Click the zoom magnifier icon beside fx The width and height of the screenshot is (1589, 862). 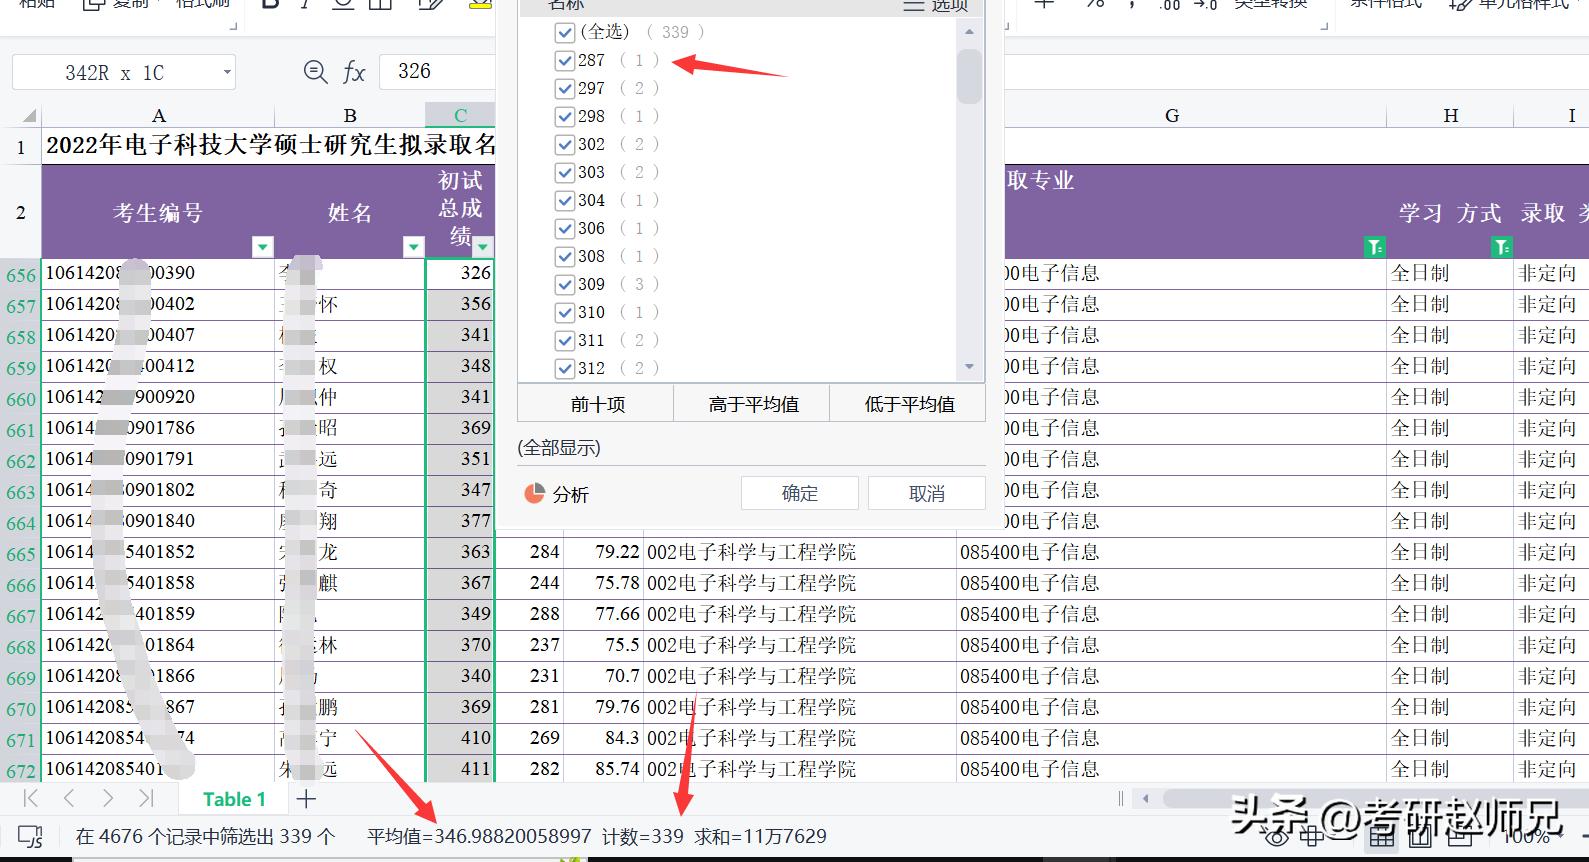315,72
